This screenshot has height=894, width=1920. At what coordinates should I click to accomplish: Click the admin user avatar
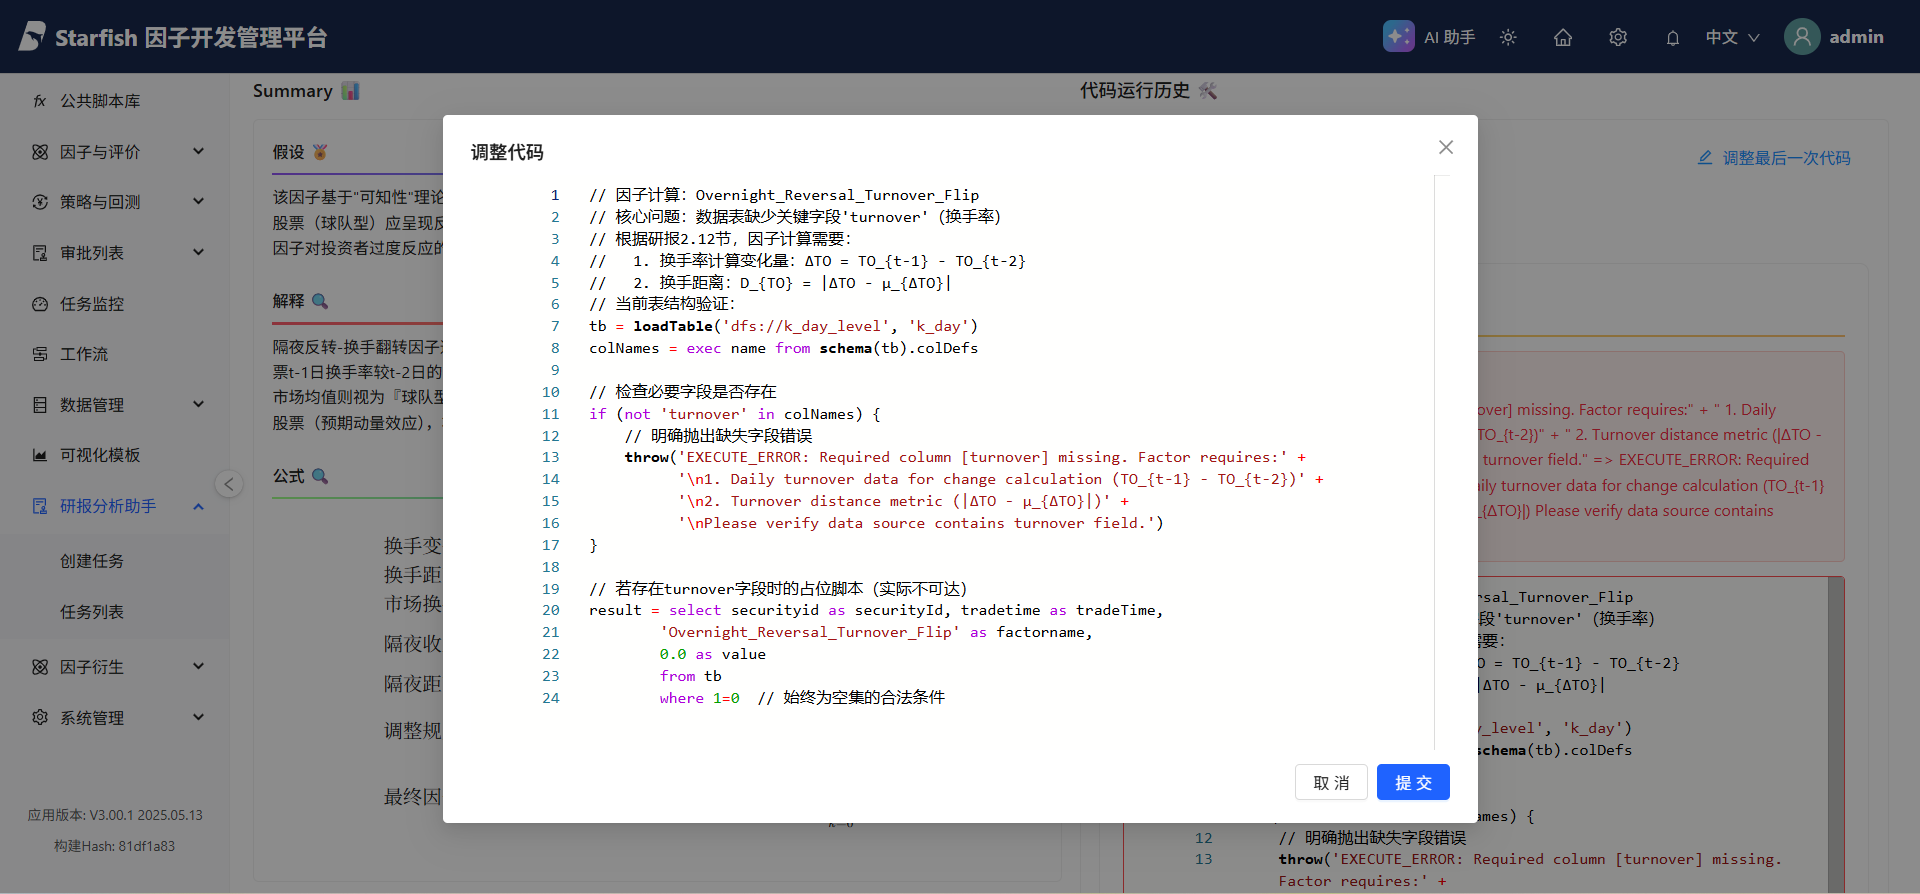tap(1802, 37)
